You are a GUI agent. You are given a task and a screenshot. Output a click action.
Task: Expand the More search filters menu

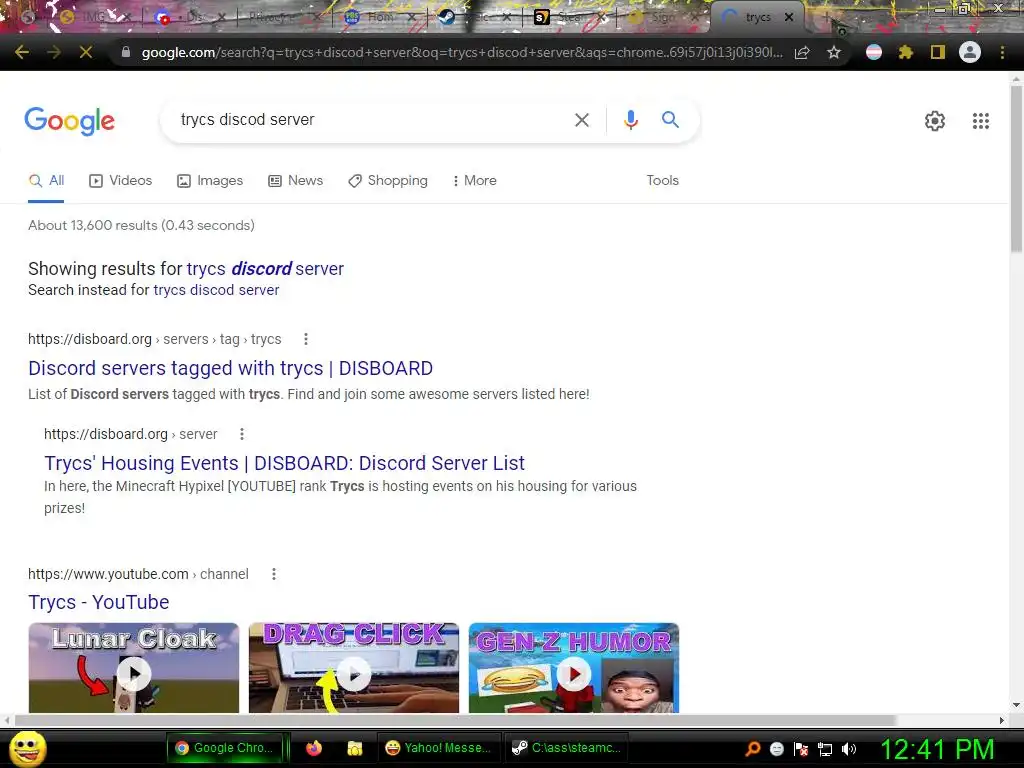[475, 180]
